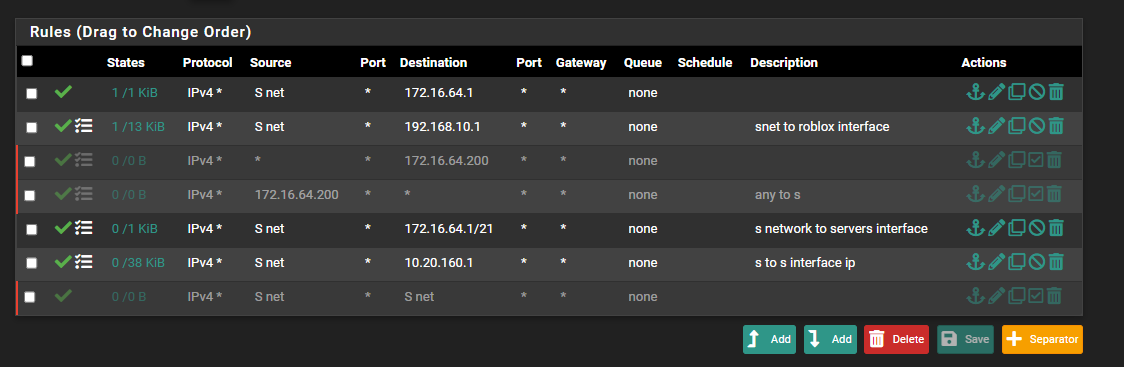Click the orange Separator button
Image resolution: width=1124 pixels, height=367 pixels.
[x=1042, y=339]
